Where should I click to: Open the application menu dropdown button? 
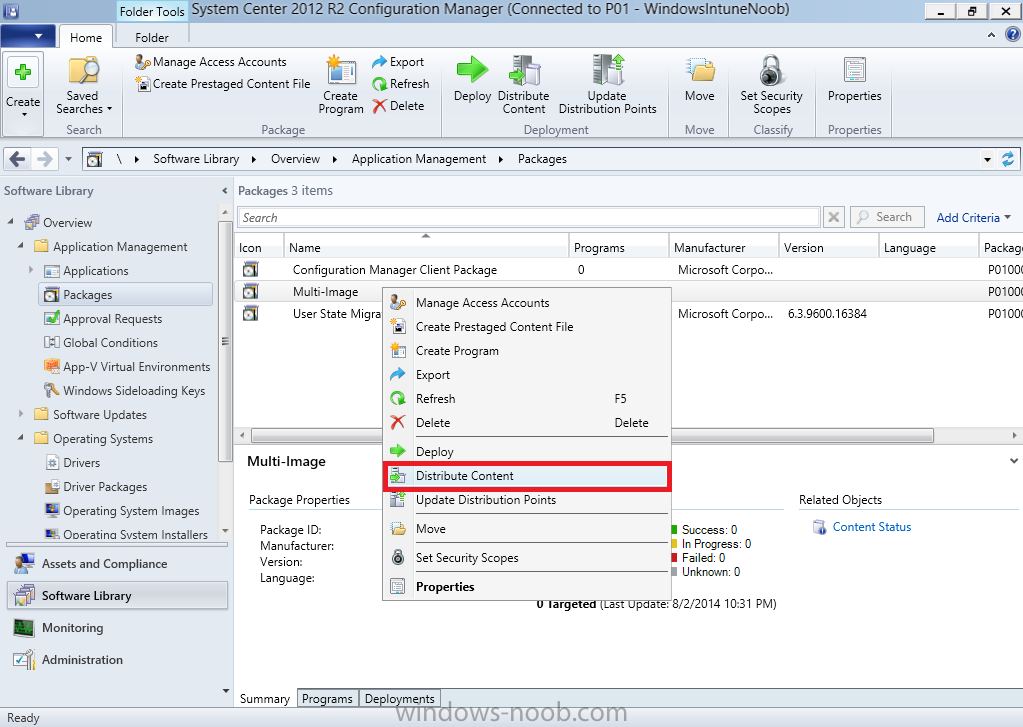(x=27, y=36)
